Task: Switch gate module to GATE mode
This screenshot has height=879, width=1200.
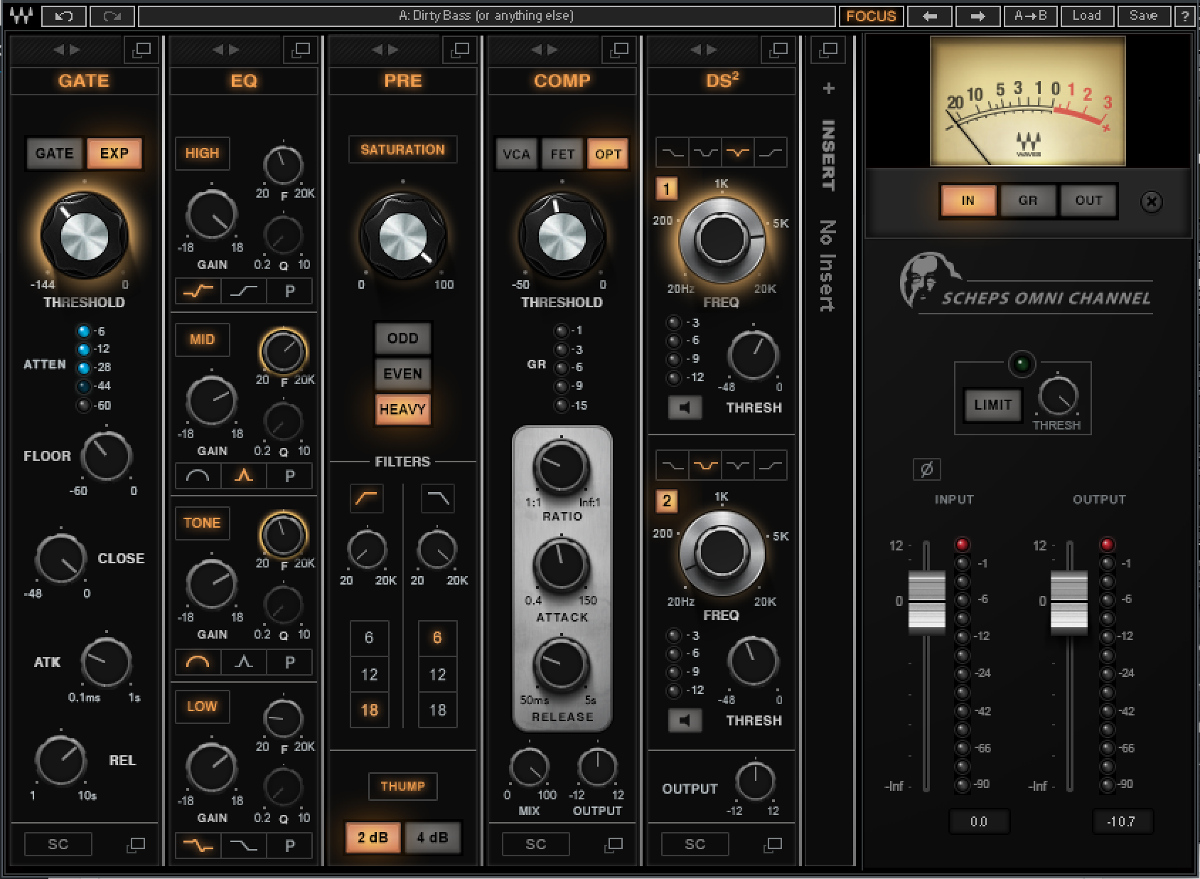Action: (x=55, y=153)
